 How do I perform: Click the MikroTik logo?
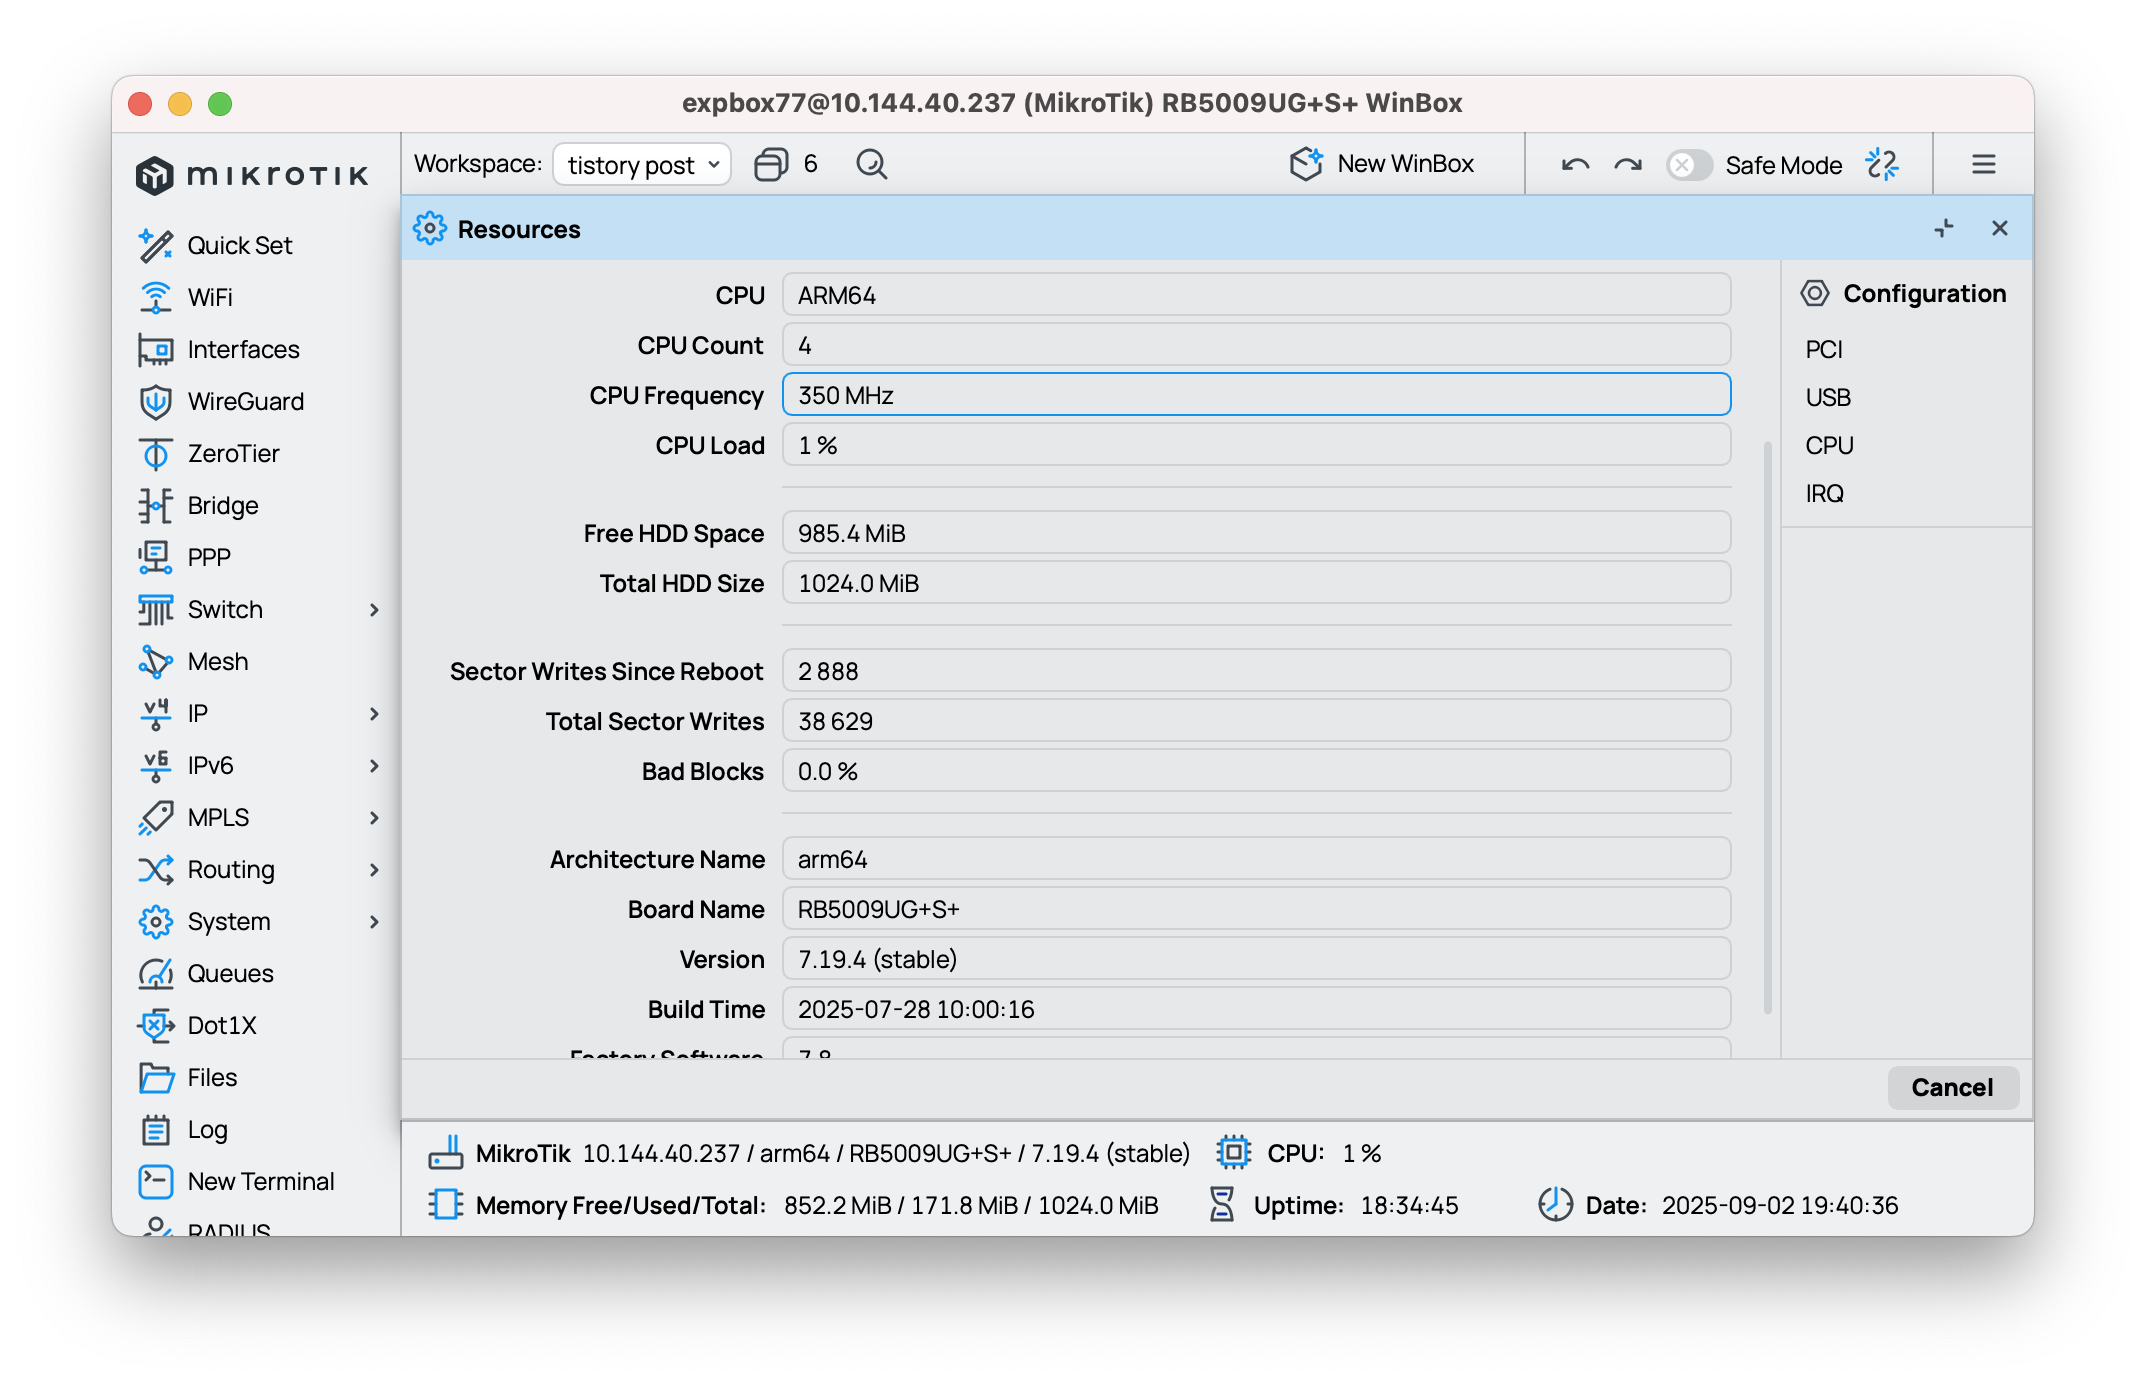coord(252,175)
